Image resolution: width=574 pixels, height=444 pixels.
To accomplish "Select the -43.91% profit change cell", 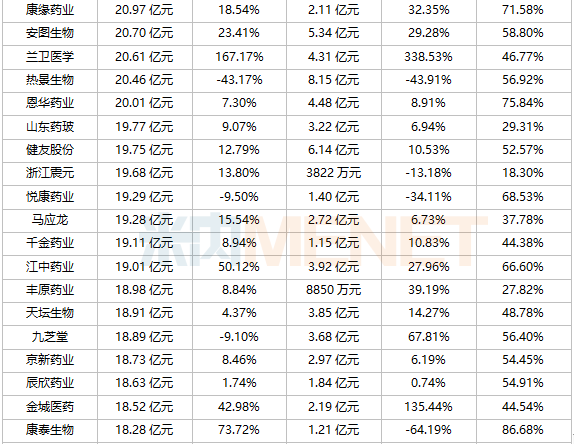I will [x=428, y=80].
